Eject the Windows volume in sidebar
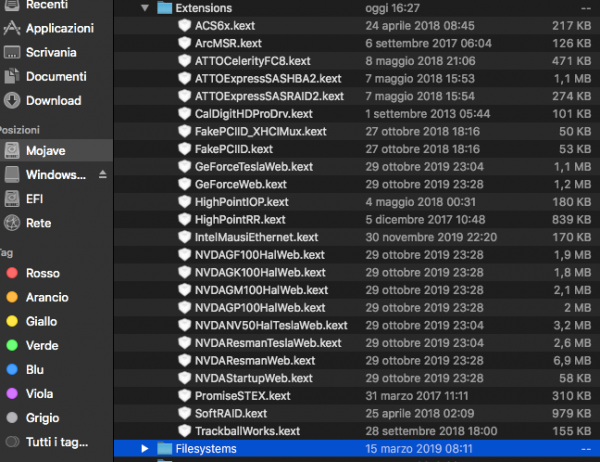 point(102,175)
